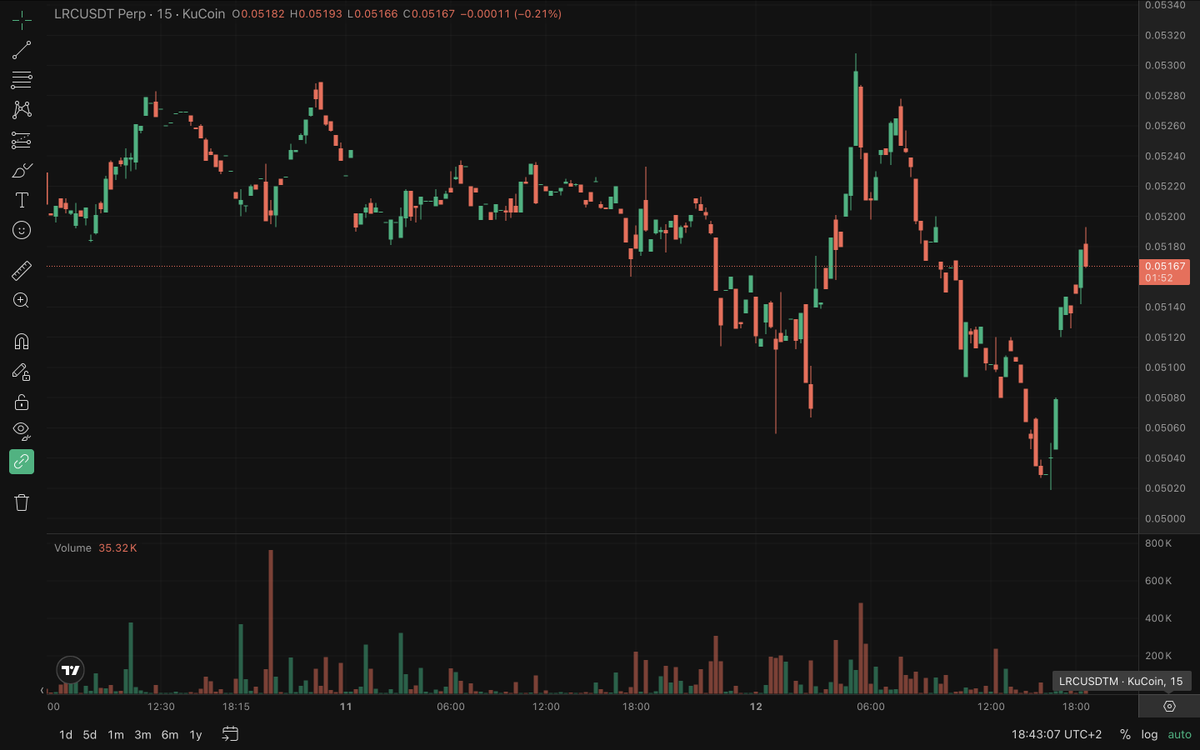Open timezone menu at 18:43:07 UTC+2
Image resolution: width=1200 pixels, height=750 pixels.
tap(1056, 735)
